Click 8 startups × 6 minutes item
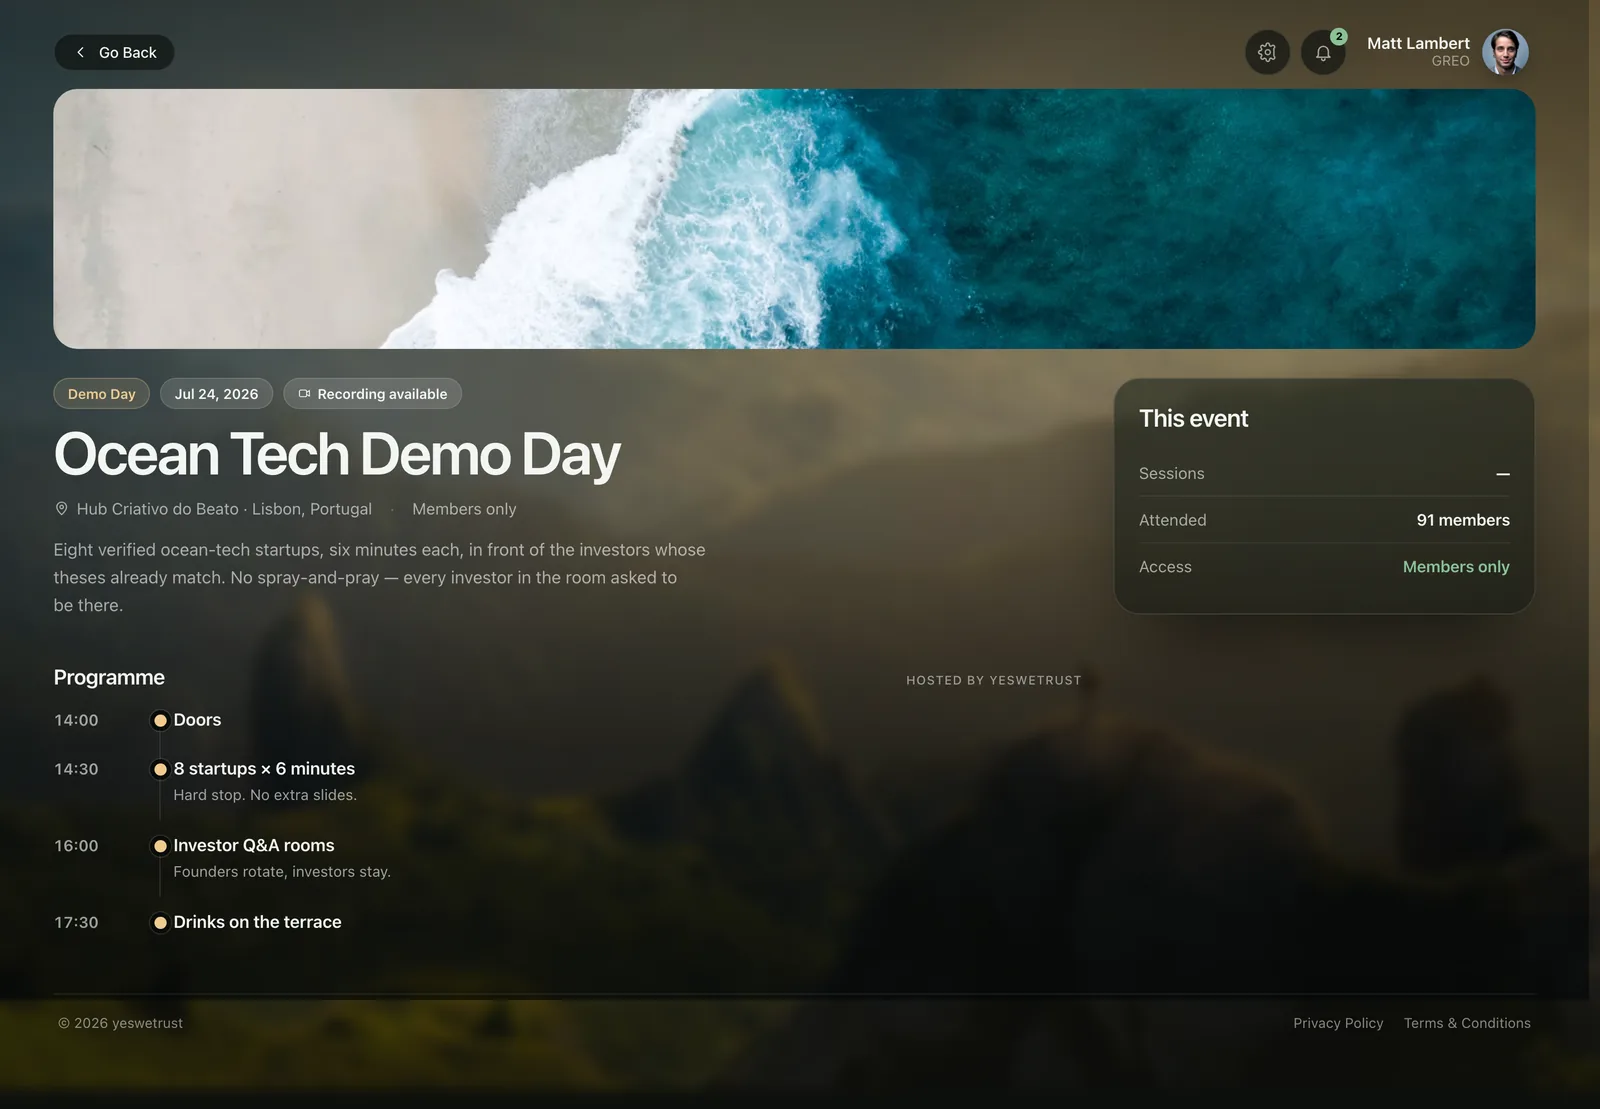 pyautogui.click(x=264, y=769)
